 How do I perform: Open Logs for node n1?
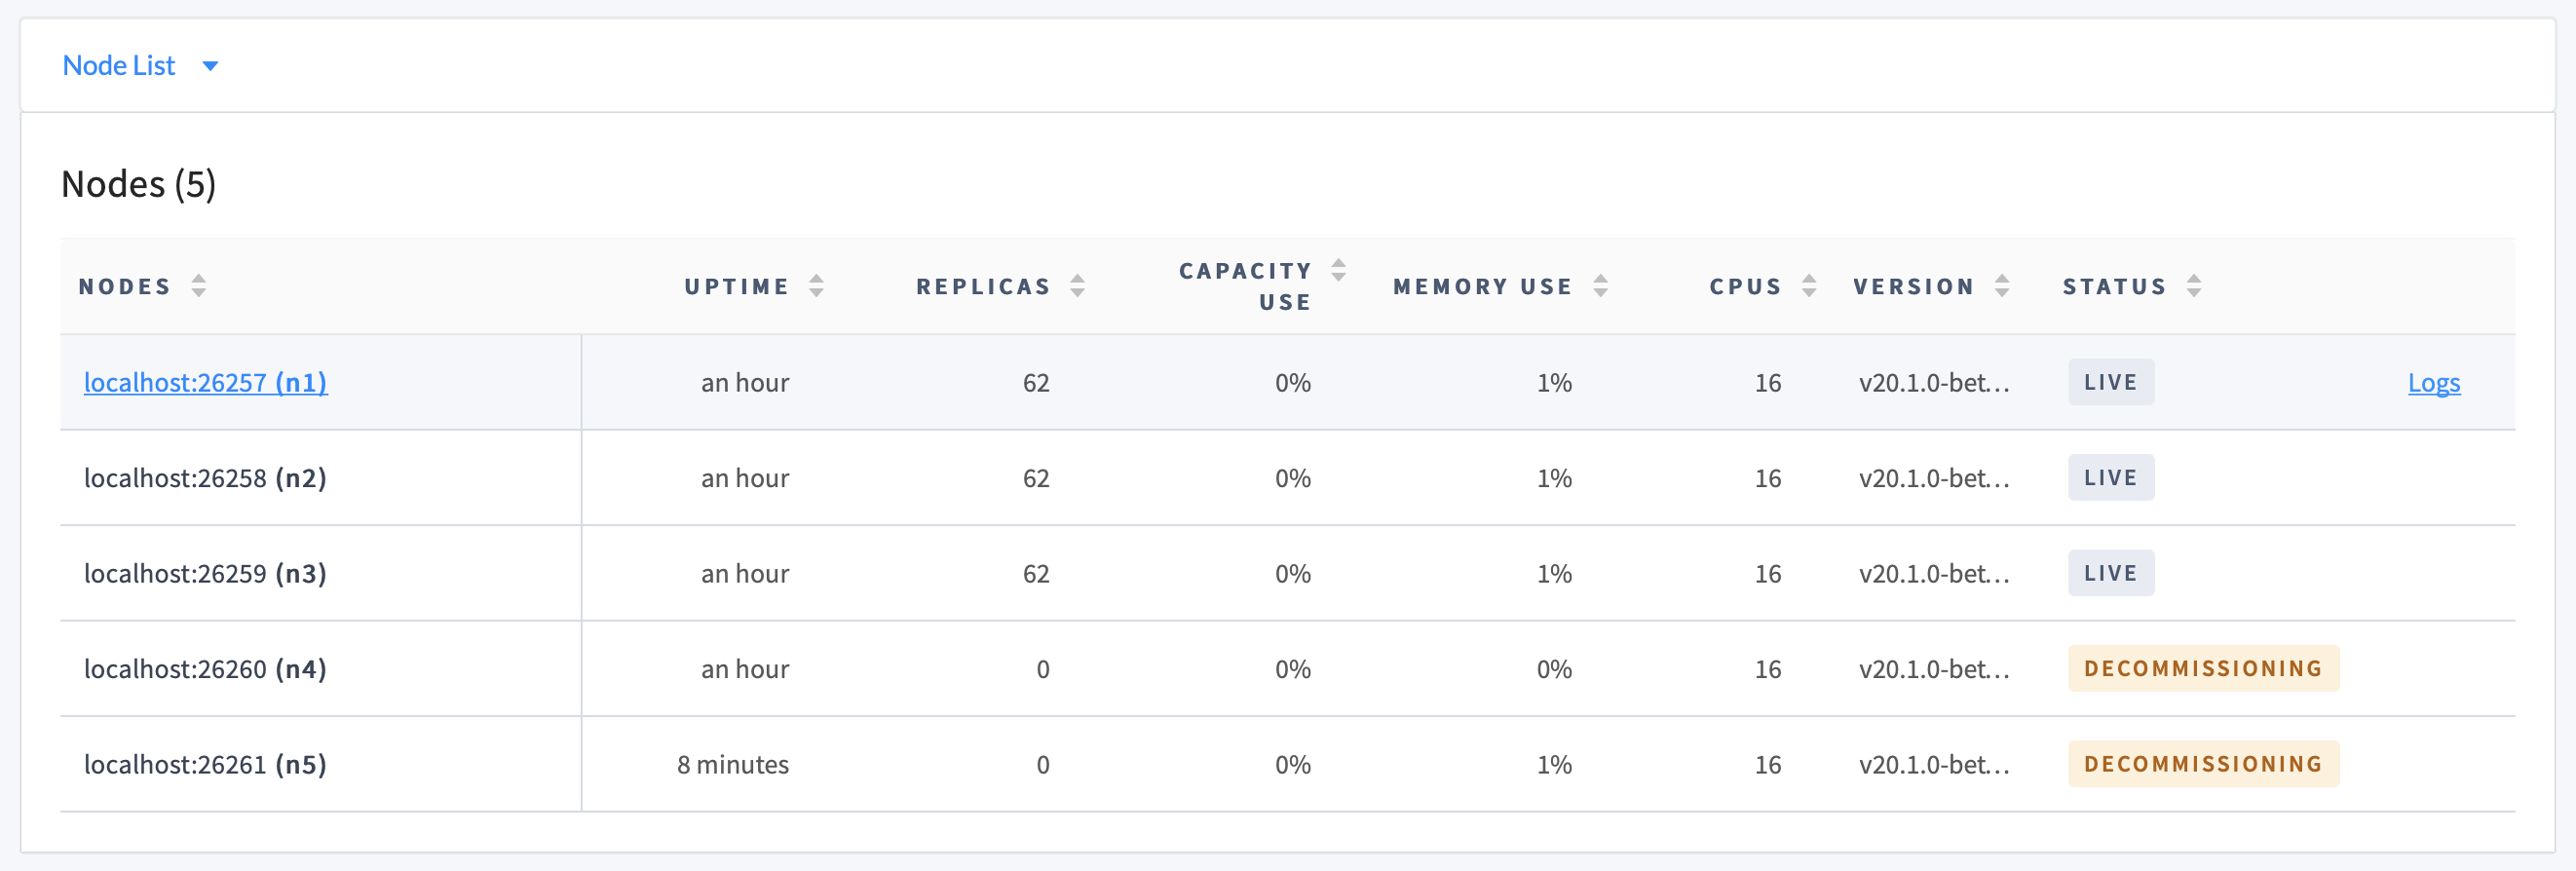(2434, 382)
